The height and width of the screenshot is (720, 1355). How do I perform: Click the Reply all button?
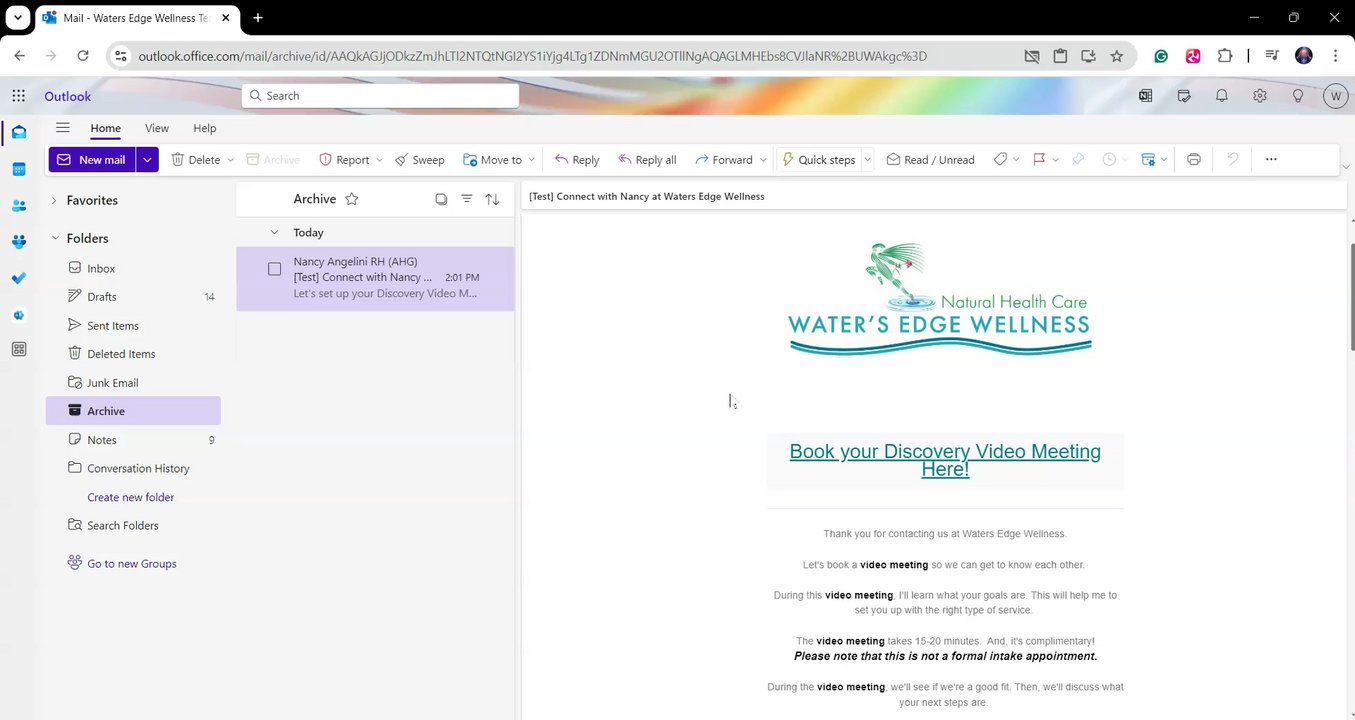[647, 159]
